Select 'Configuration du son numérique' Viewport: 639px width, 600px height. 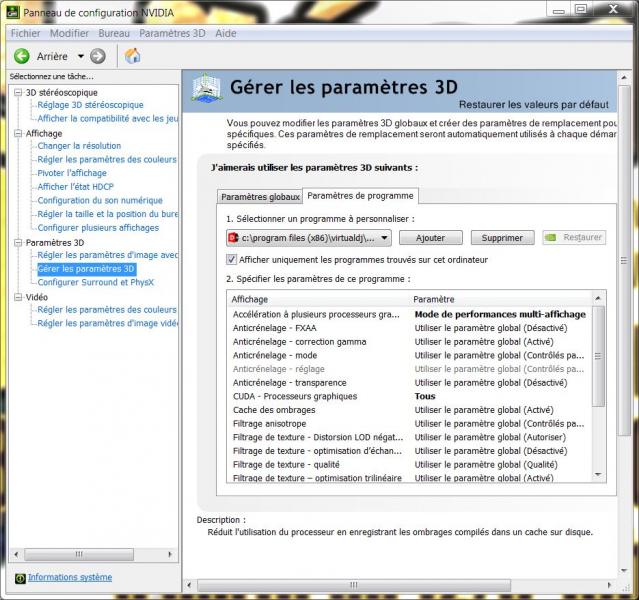(100, 201)
